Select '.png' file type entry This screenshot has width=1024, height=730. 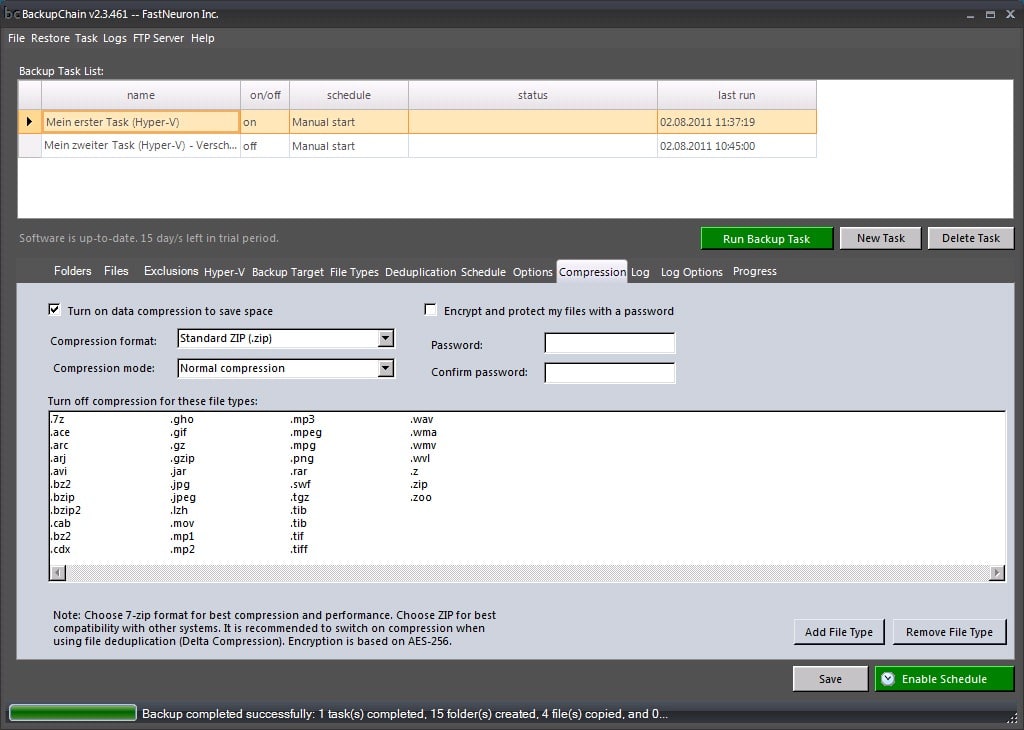(302, 458)
